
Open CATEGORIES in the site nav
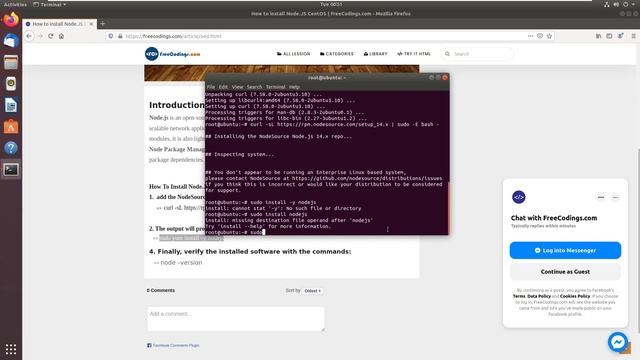pos(337,54)
